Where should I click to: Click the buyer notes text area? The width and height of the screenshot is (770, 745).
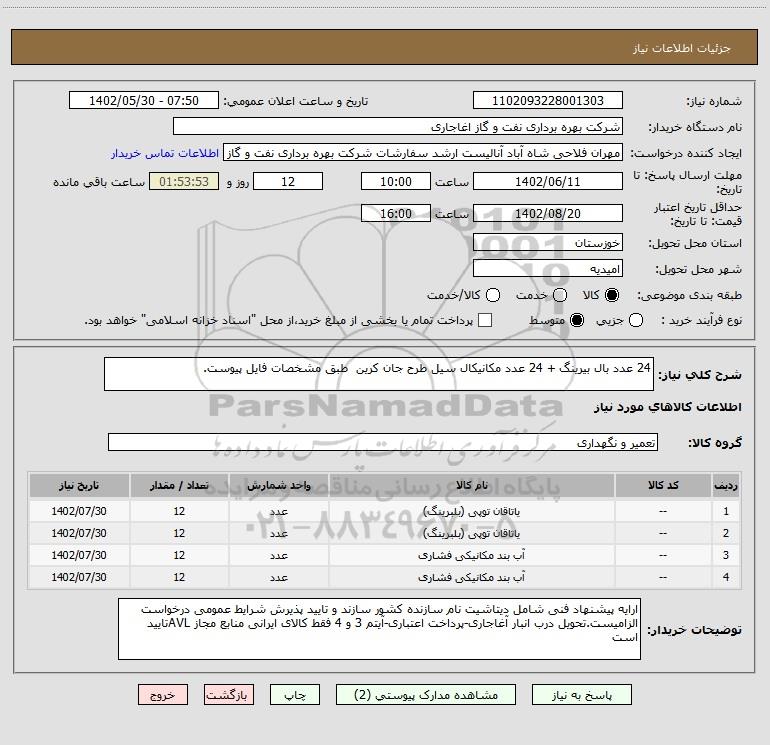coord(379,629)
